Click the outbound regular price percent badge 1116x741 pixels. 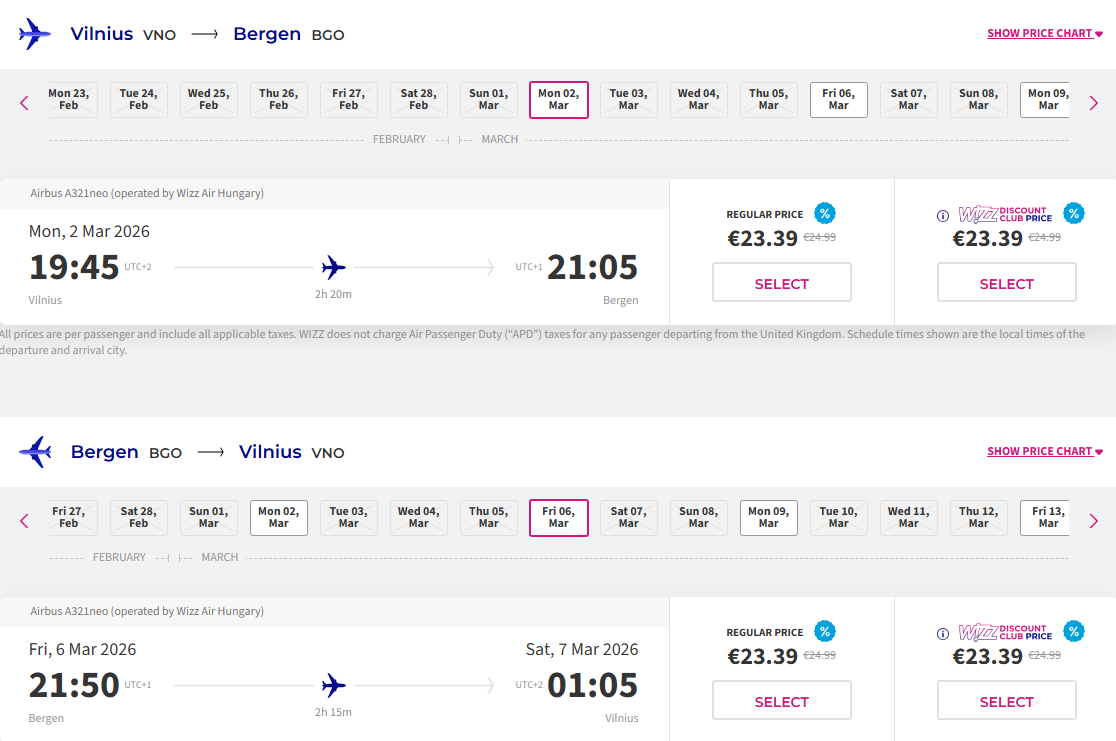[x=825, y=213]
